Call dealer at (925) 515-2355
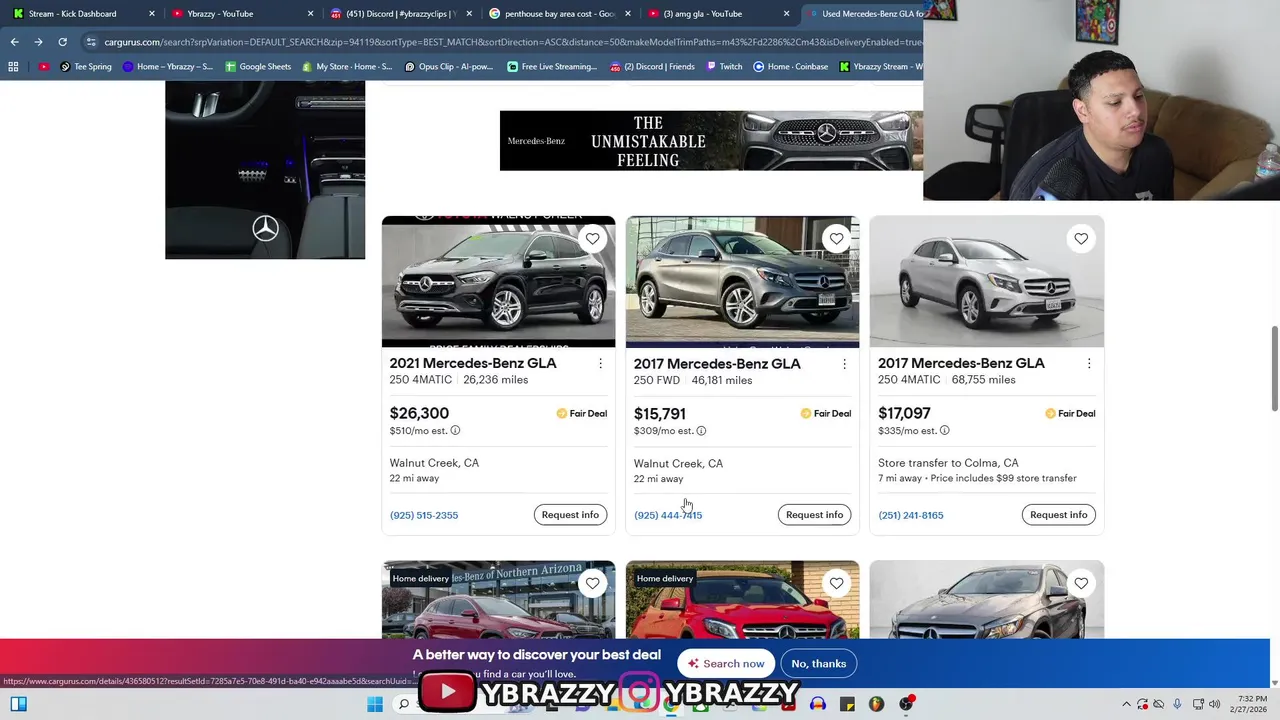This screenshot has height=720, width=1280. coord(424,515)
